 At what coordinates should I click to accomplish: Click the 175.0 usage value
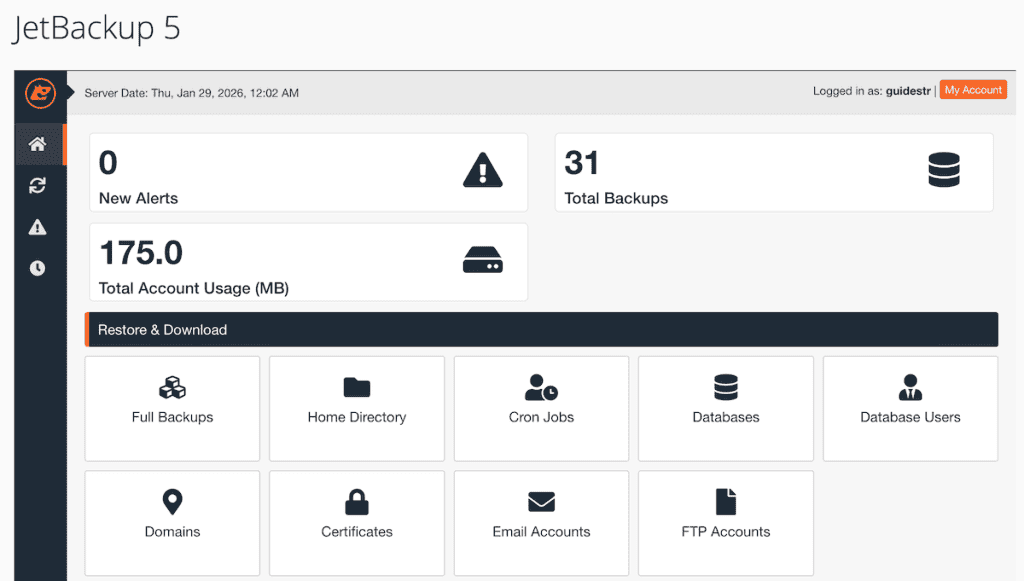coord(141,253)
